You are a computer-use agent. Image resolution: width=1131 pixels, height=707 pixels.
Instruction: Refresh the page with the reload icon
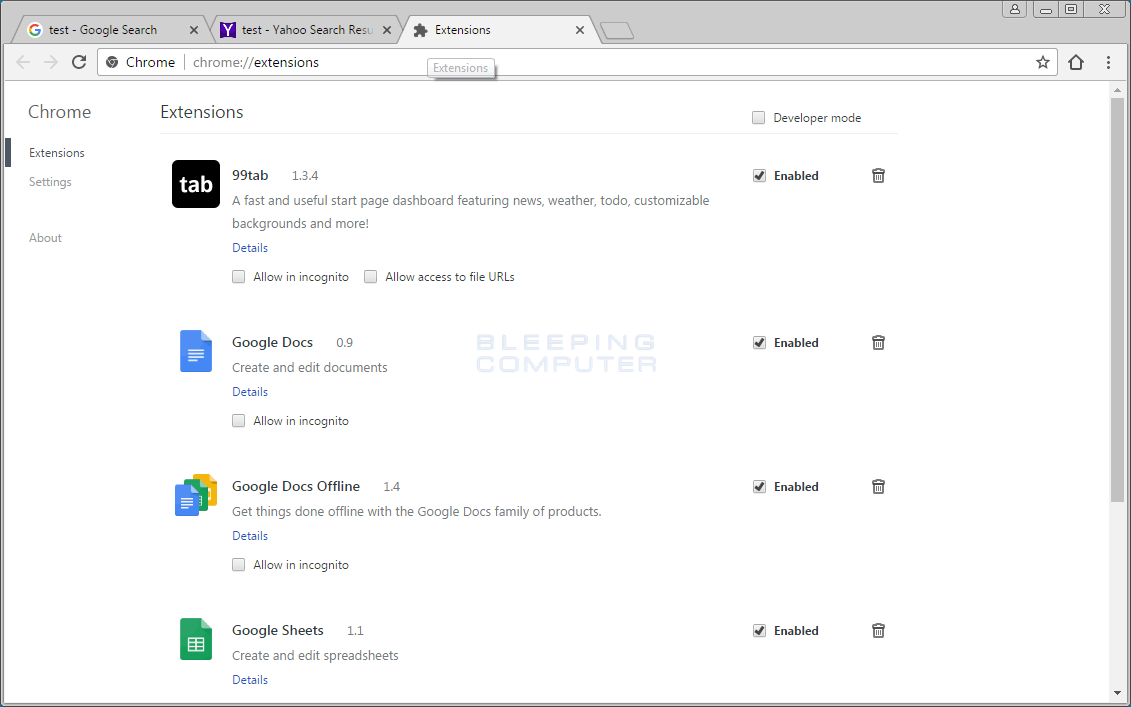79,62
